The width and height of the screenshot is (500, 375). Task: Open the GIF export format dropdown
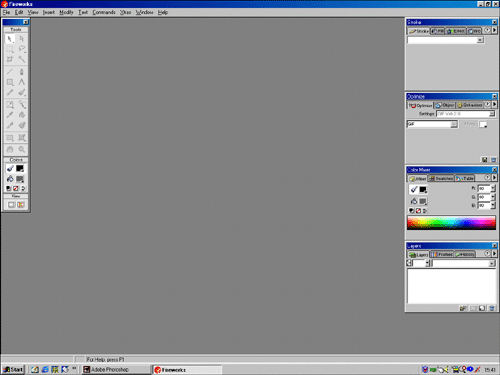point(454,124)
